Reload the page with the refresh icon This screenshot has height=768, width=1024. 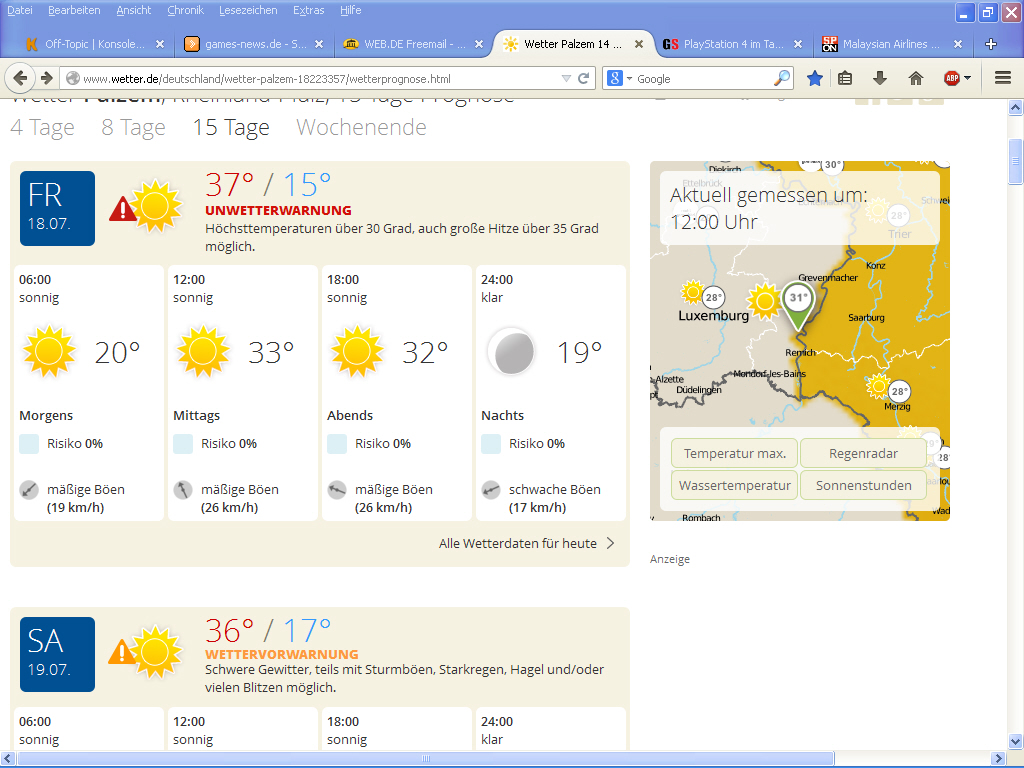(x=584, y=78)
